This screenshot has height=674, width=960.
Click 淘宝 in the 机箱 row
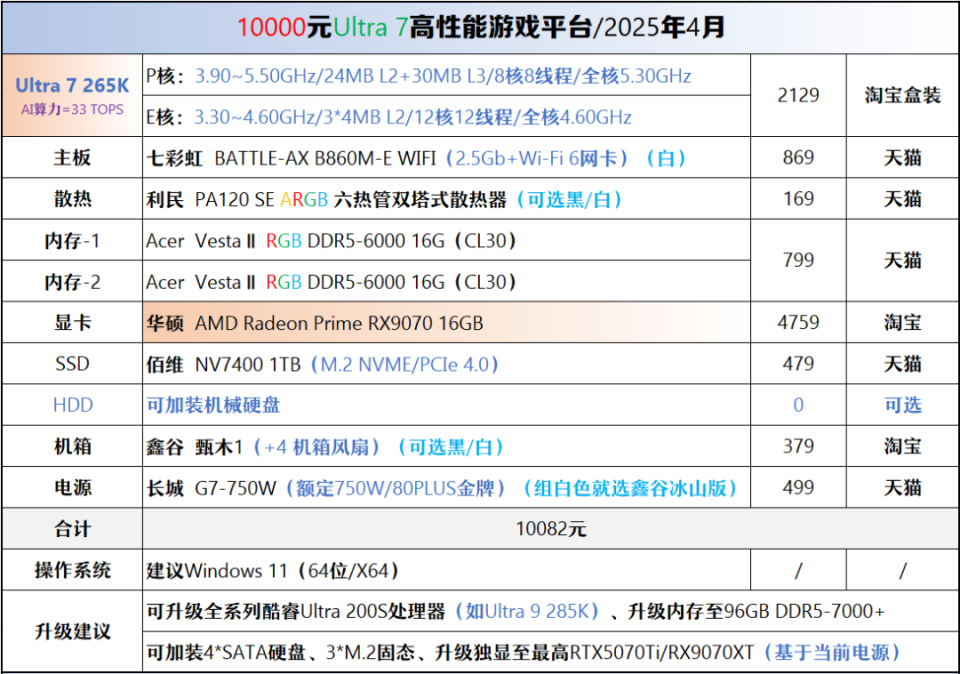(902, 446)
